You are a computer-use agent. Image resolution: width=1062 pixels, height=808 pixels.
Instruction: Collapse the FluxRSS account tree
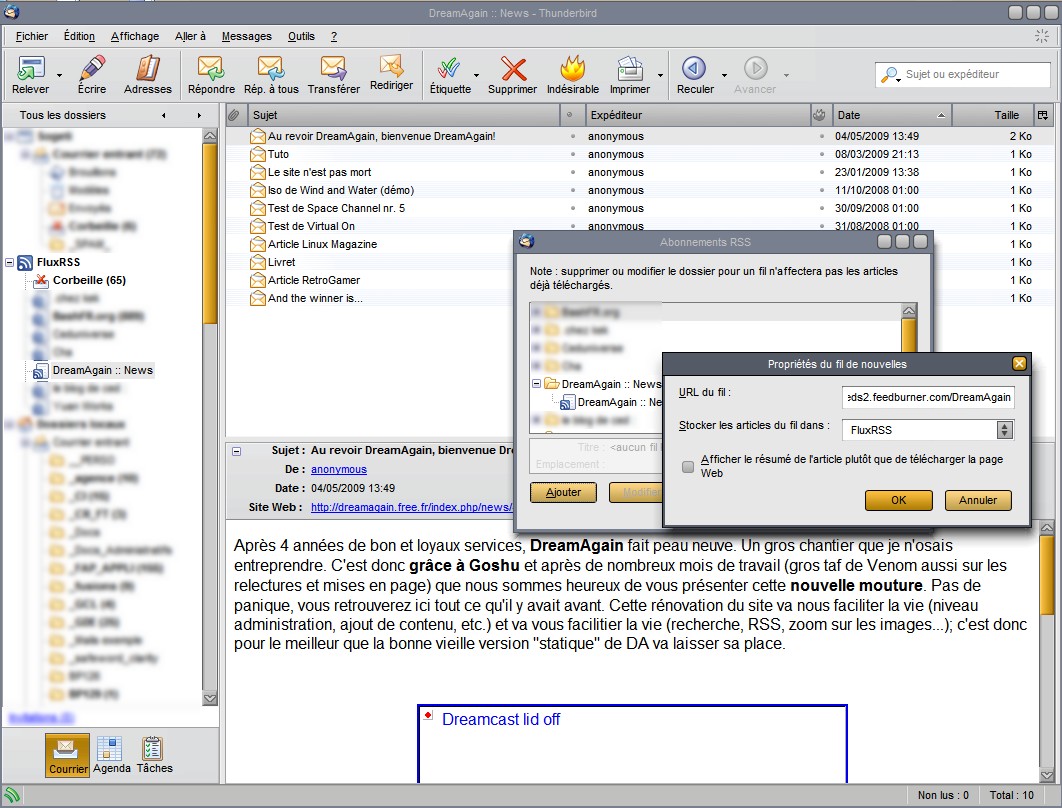point(9,262)
